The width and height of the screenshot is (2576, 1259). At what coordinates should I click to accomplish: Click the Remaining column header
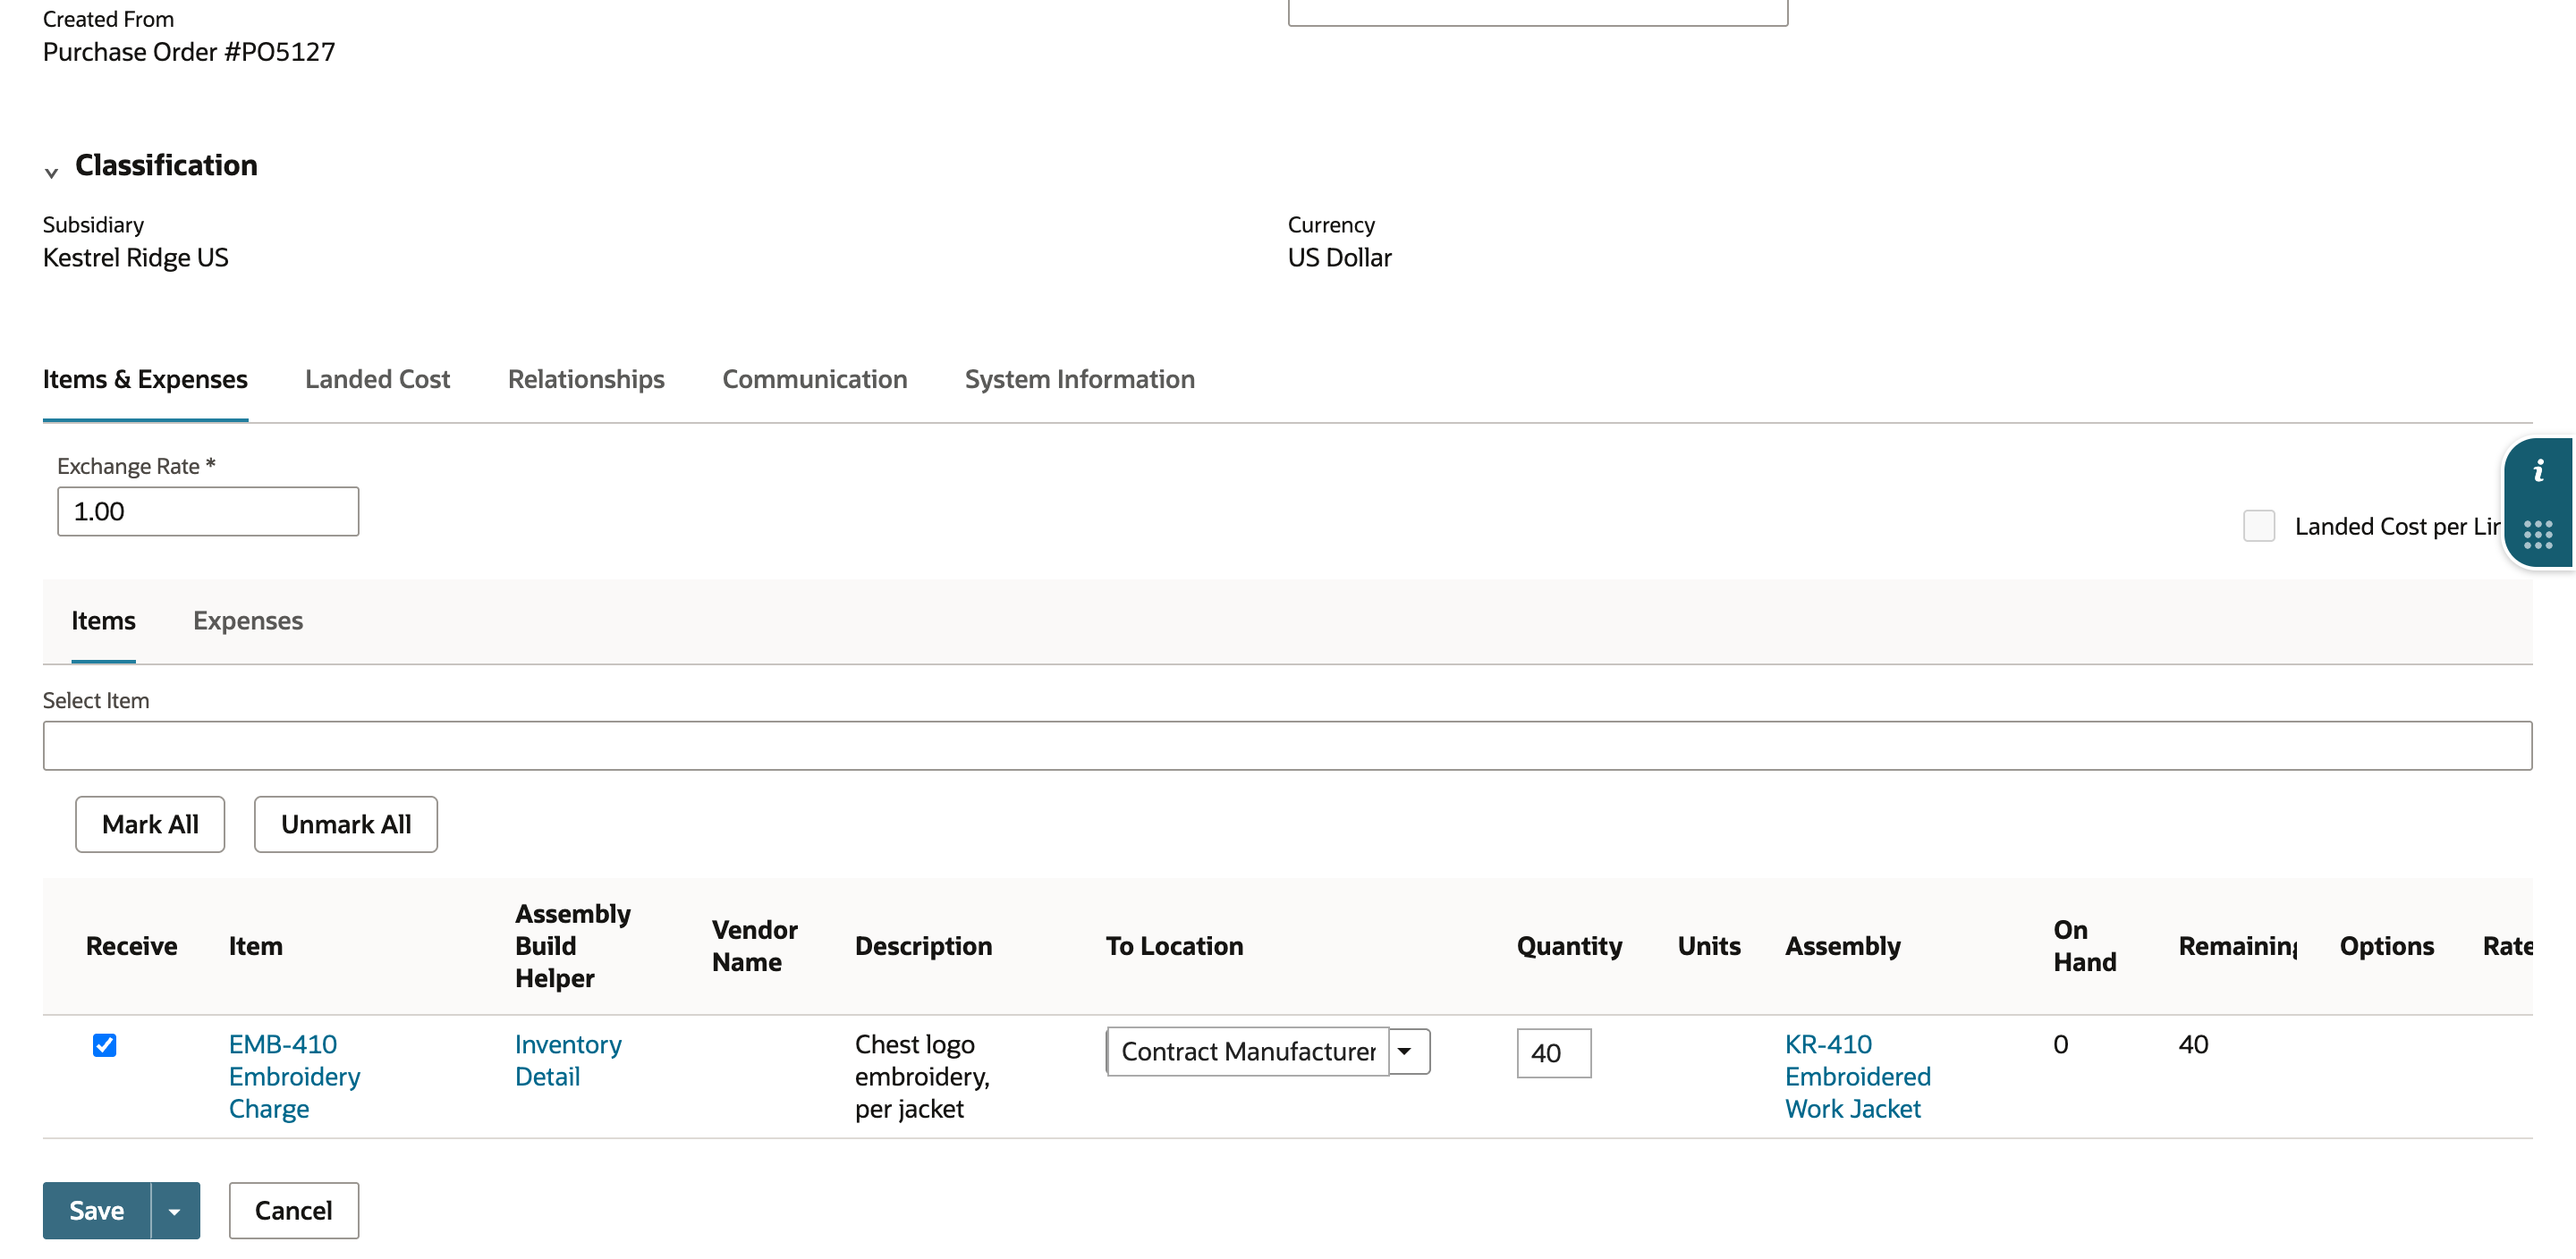pyautogui.click(x=2237, y=946)
